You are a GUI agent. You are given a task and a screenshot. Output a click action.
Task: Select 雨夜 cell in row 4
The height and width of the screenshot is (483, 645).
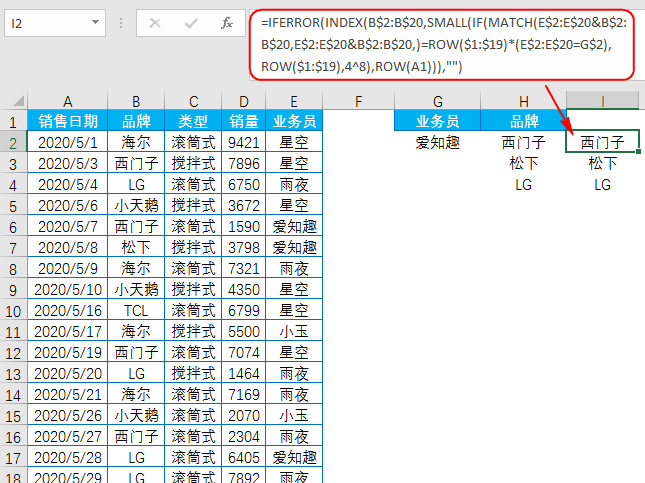coord(294,184)
